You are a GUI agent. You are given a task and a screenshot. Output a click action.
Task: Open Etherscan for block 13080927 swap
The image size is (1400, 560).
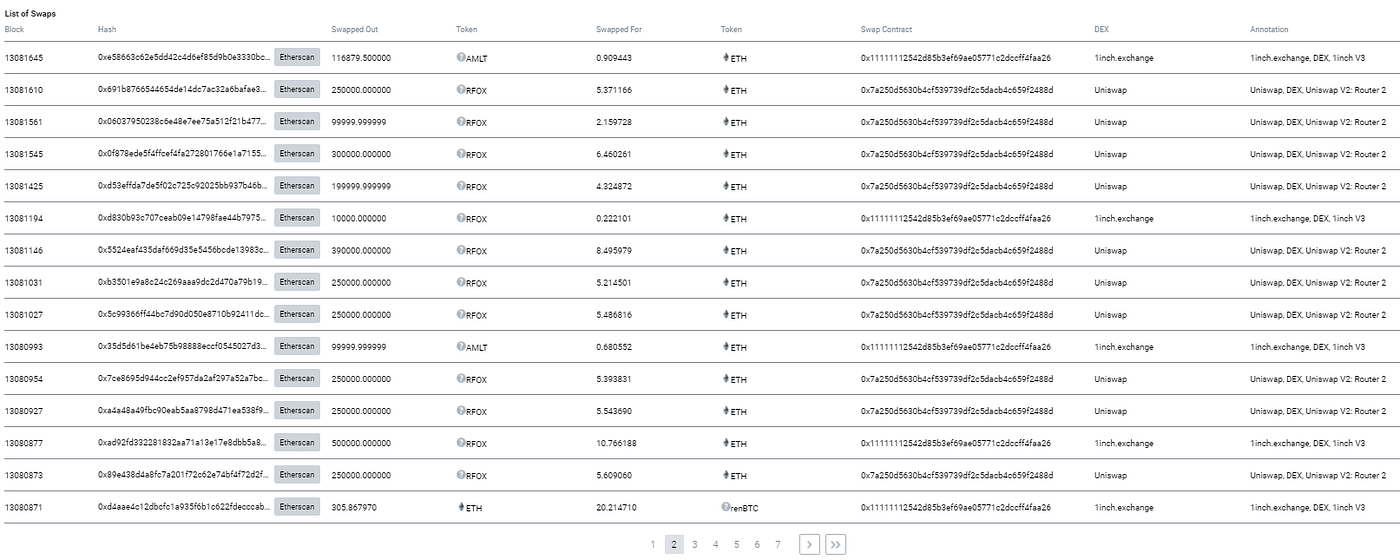coord(297,410)
